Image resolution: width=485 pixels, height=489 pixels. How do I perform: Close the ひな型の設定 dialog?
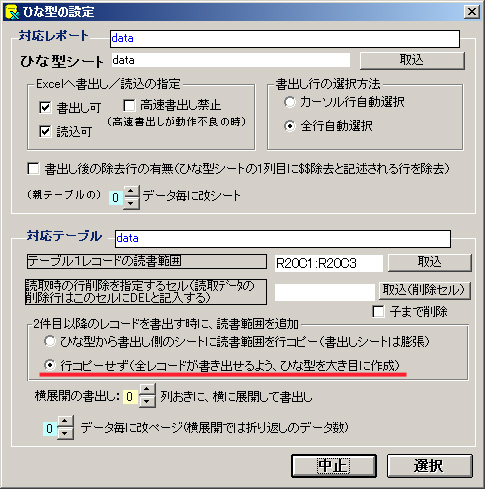point(471,12)
